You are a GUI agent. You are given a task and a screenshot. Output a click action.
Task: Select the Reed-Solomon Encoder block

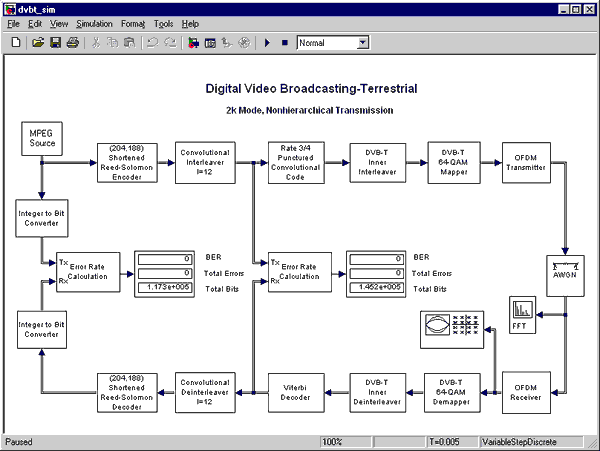click(x=127, y=163)
